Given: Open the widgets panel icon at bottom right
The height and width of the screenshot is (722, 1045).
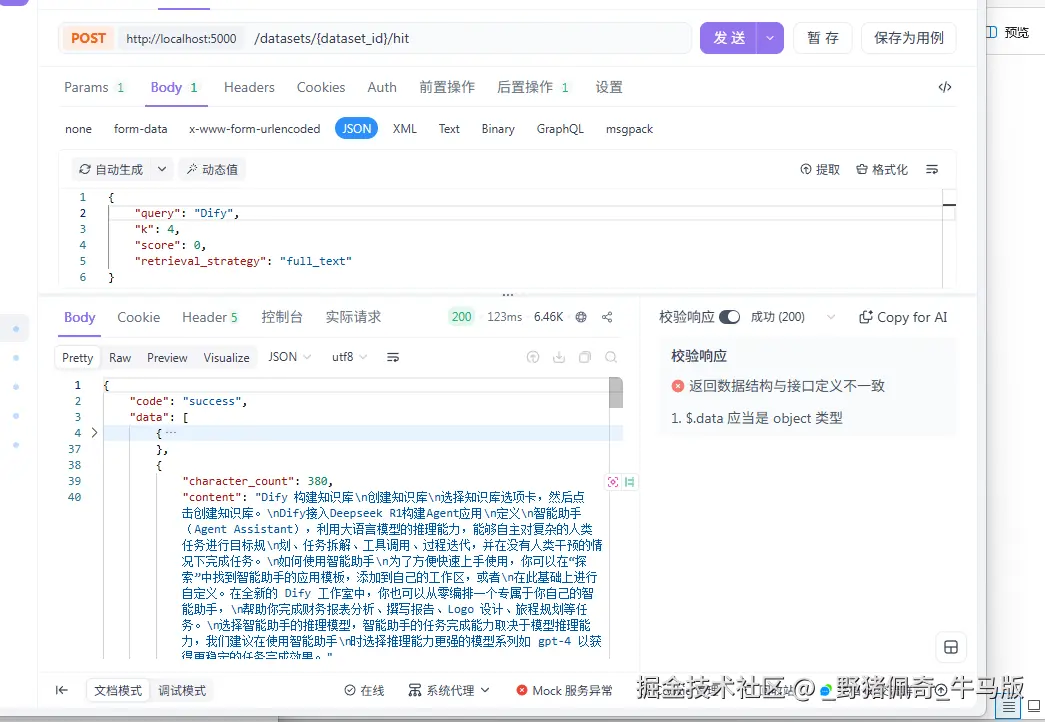Looking at the screenshot, I should click(950, 647).
